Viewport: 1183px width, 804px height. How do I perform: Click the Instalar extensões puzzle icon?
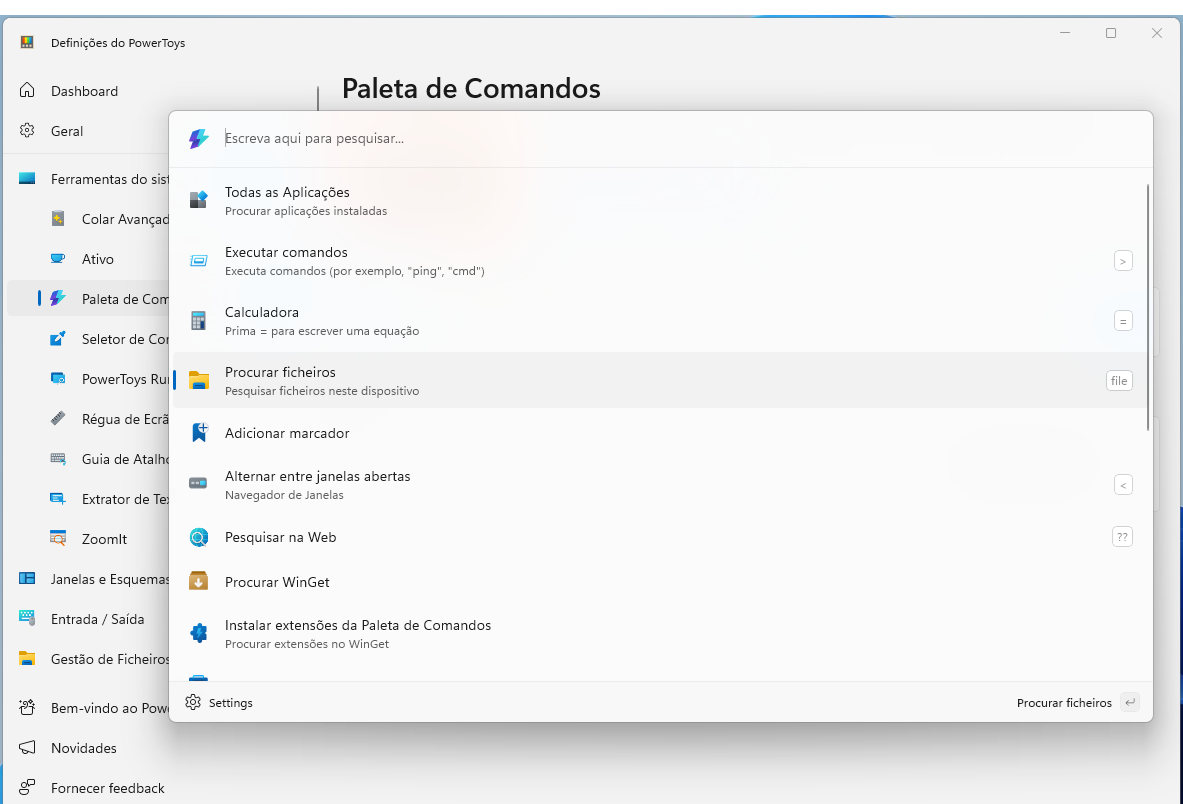(198, 633)
